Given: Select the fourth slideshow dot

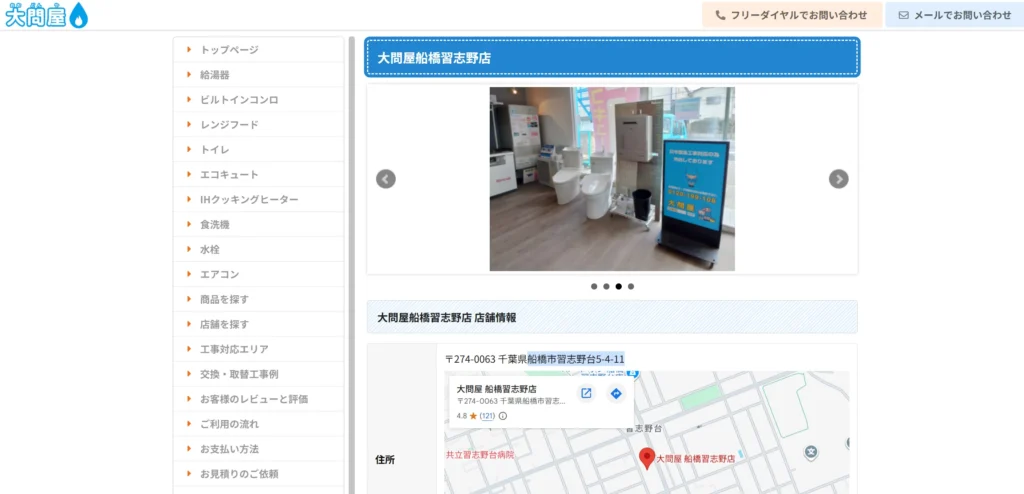Looking at the screenshot, I should 631,286.
